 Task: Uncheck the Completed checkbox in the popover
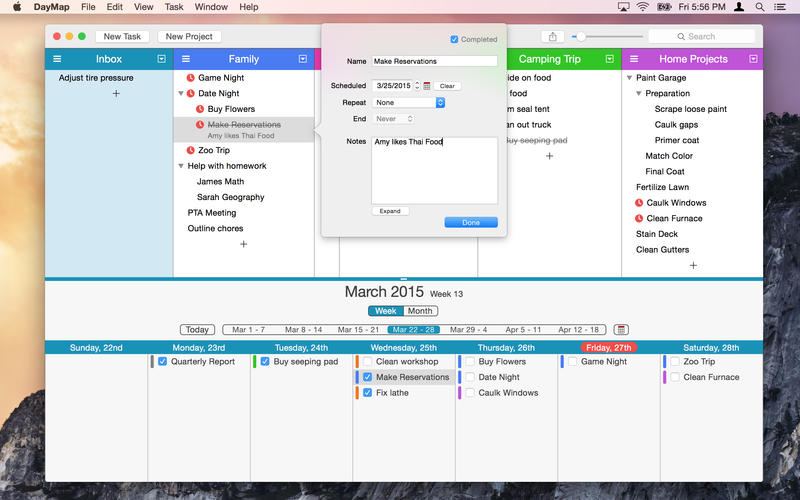pos(454,39)
